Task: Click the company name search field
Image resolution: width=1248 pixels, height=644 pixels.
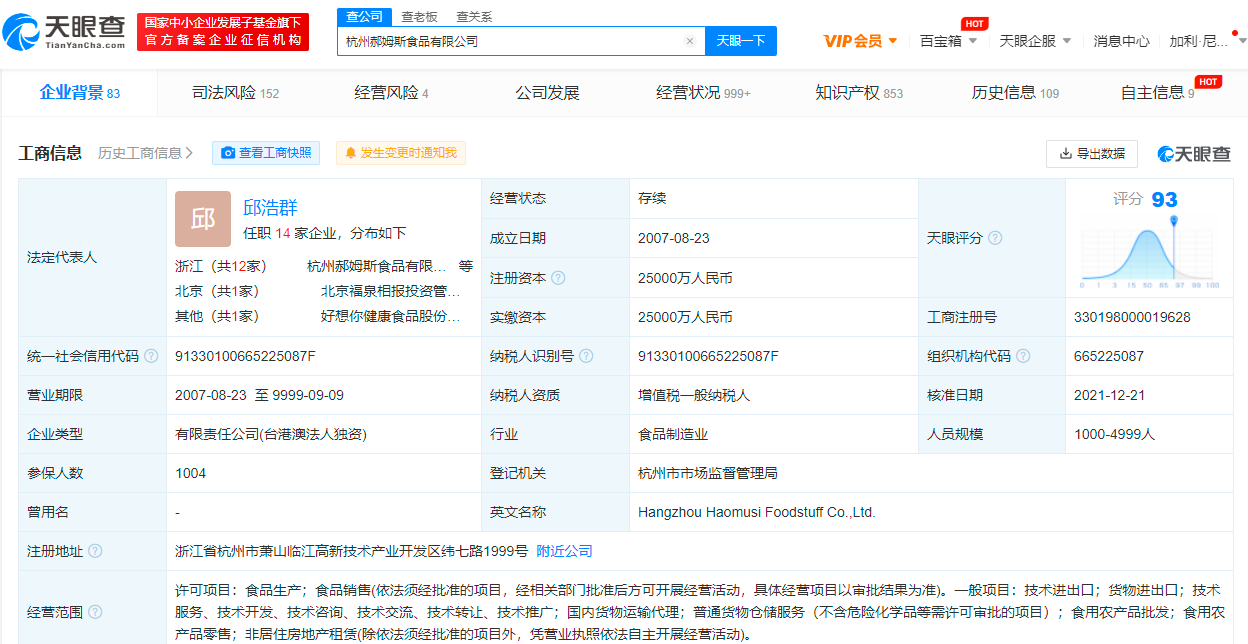Action: pos(510,41)
